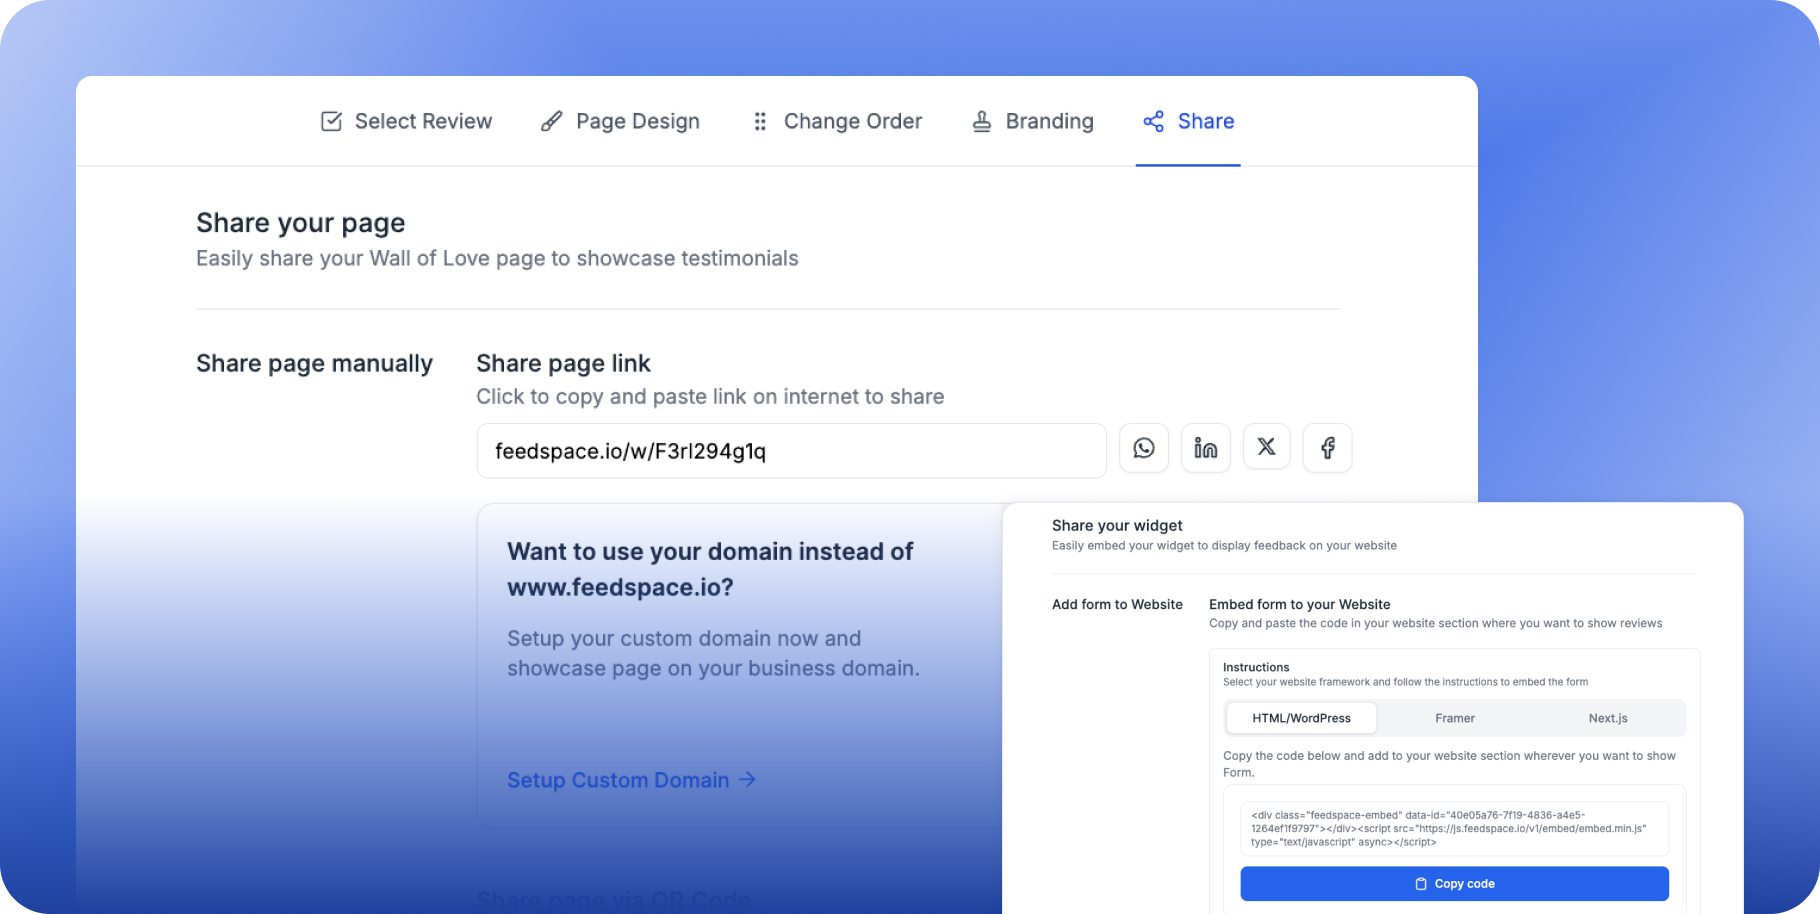Go to the Change Order tab
This screenshot has width=1820, height=914.
click(x=837, y=121)
